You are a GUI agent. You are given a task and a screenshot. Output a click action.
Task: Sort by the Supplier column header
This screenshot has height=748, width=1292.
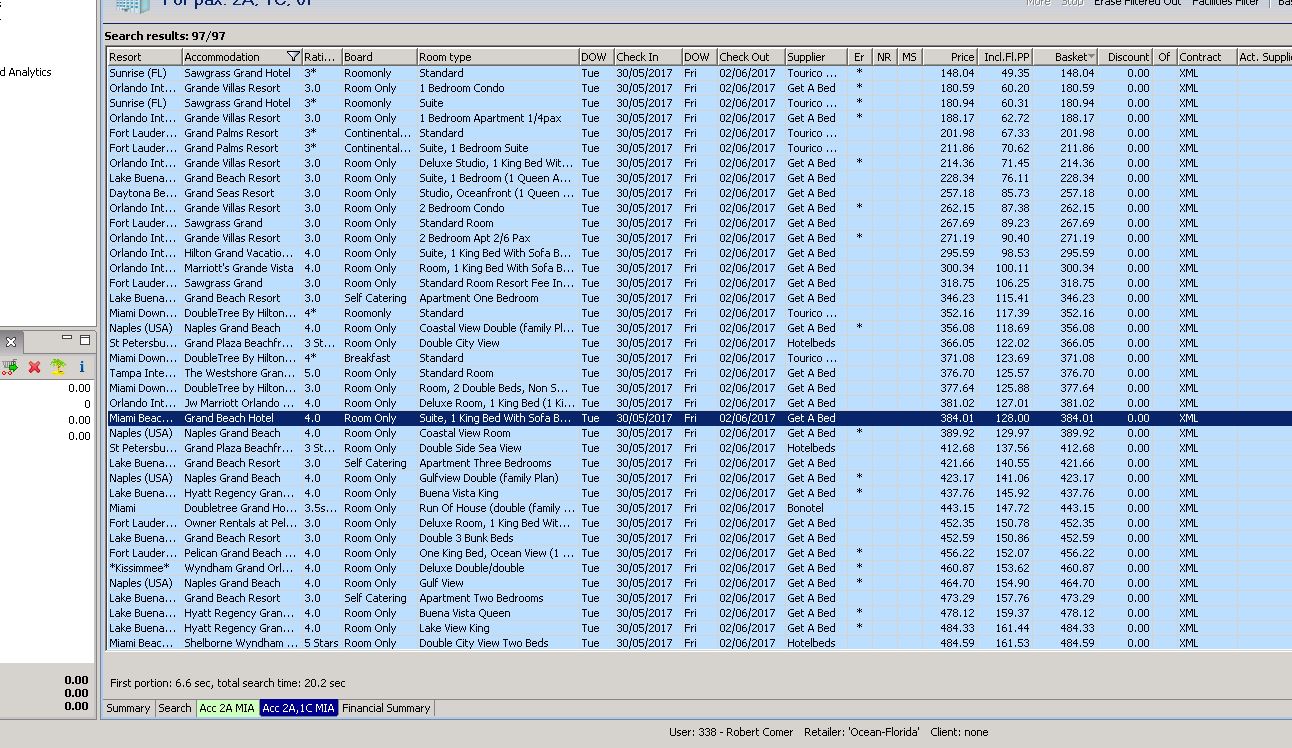click(815, 57)
